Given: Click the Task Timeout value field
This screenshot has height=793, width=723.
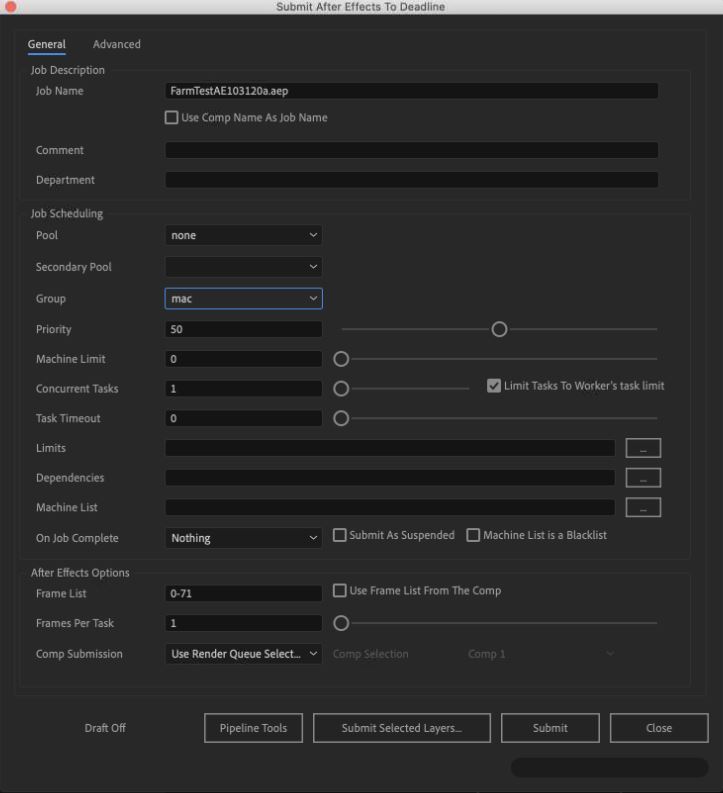Looking at the screenshot, I should coord(244,418).
